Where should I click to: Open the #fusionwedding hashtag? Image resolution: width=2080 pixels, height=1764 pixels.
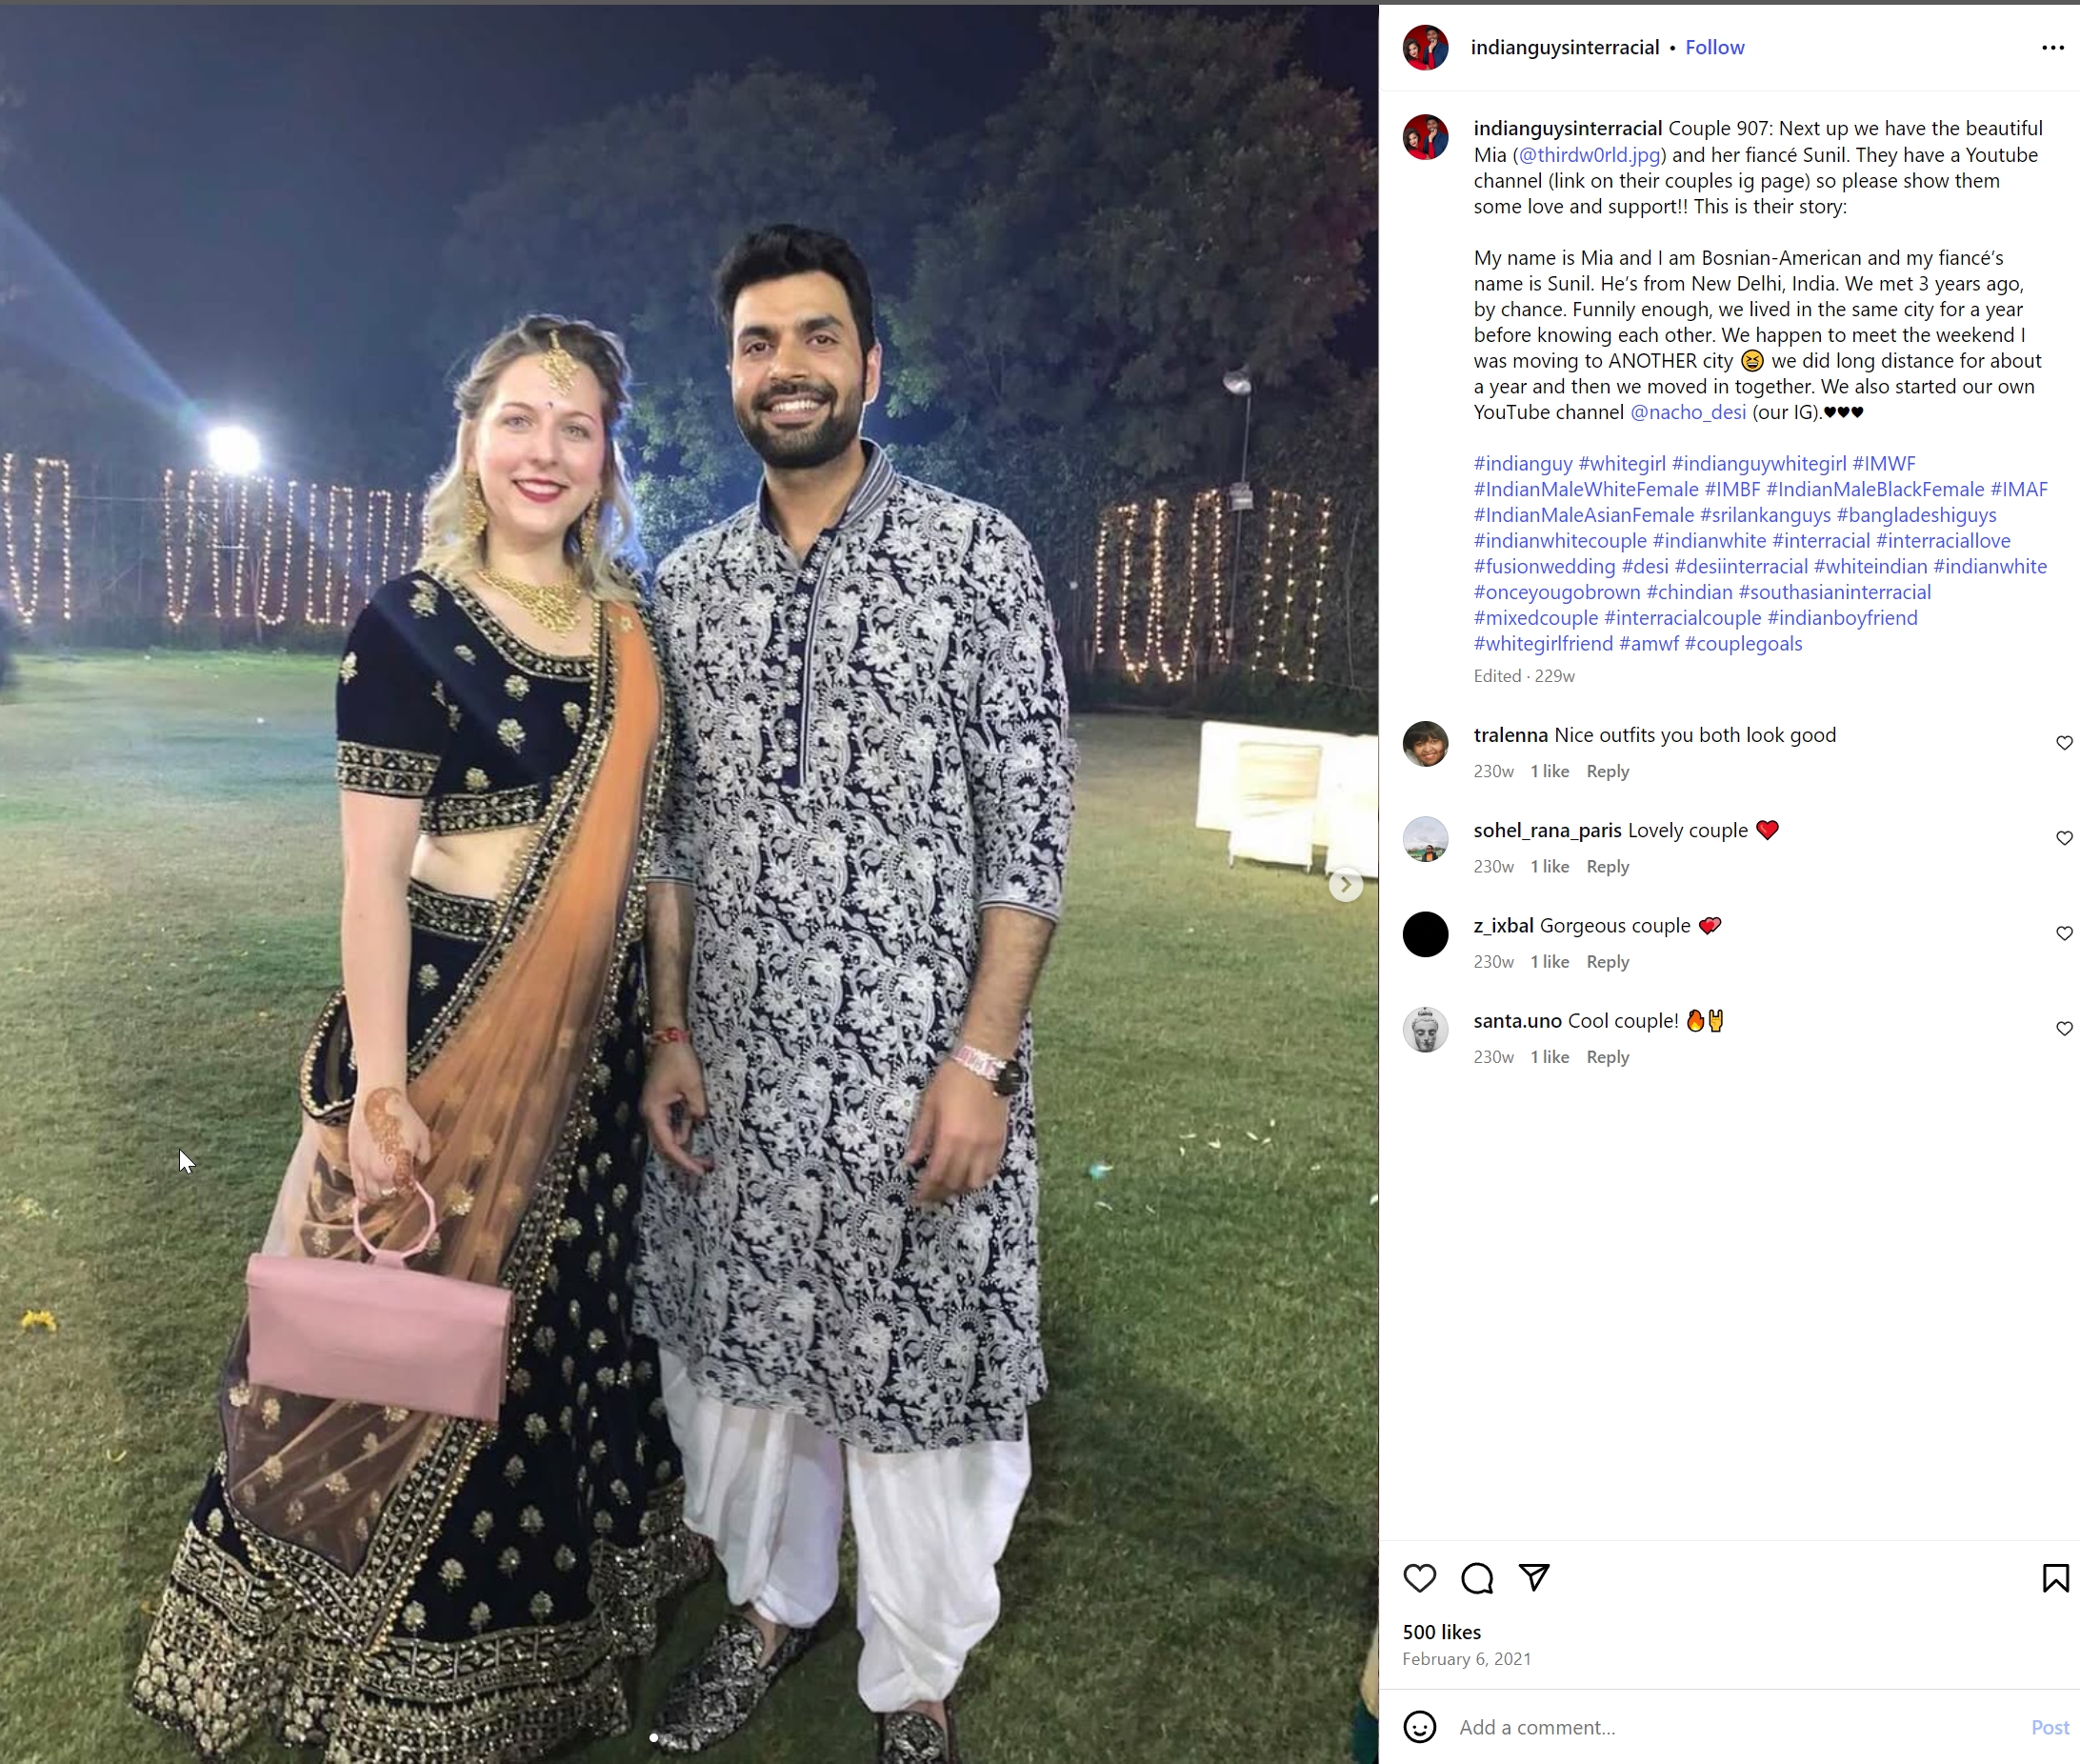pyautogui.click(x=1544, y=566)
